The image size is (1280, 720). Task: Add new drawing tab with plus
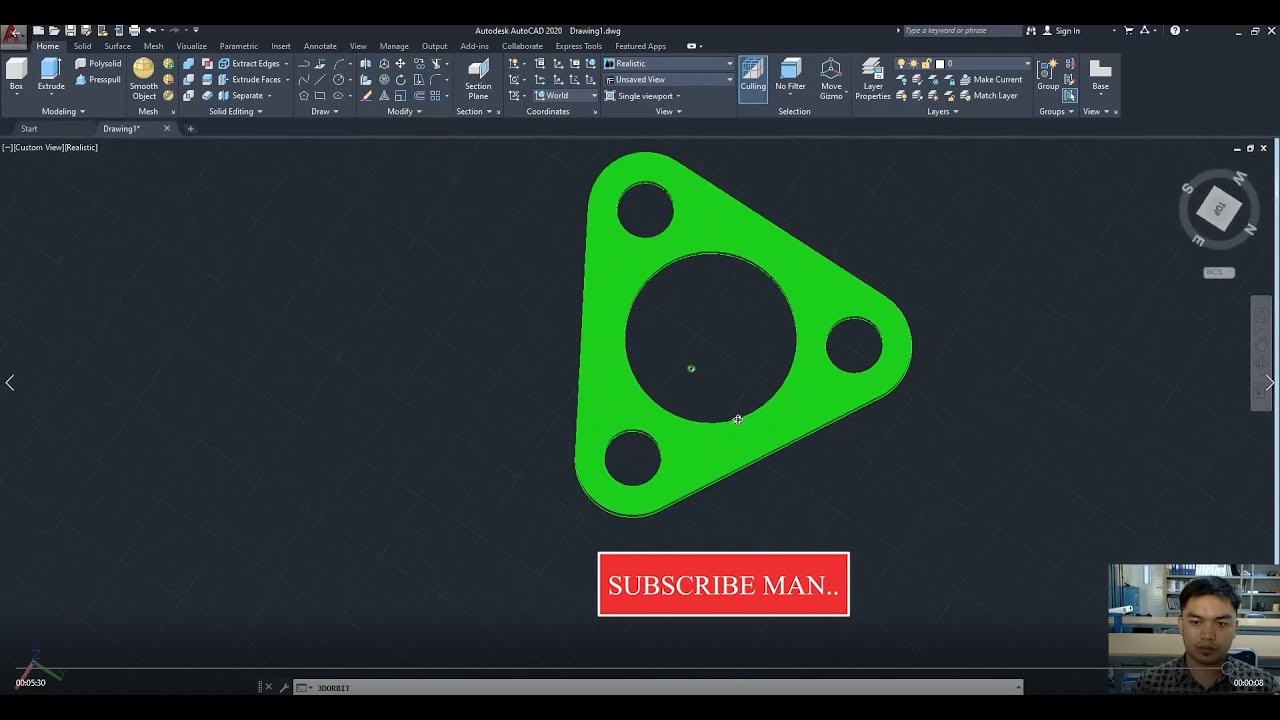(191, 128)
